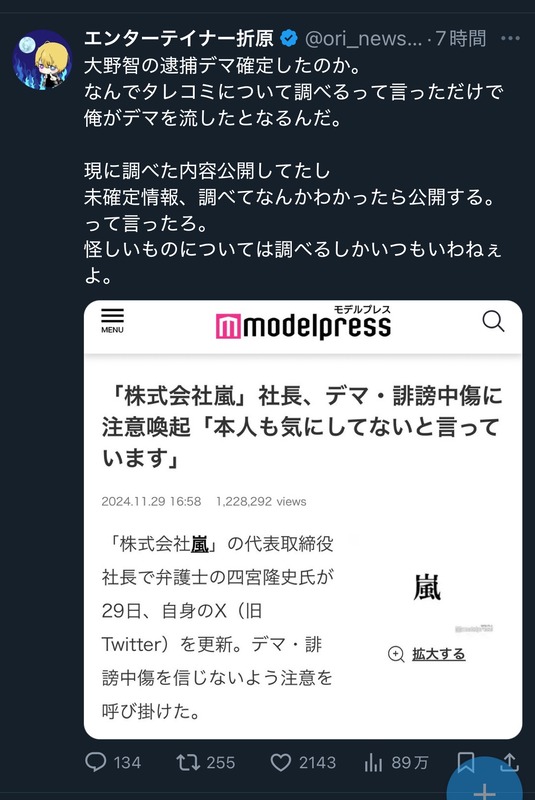Image resolution: width=535 pixels, height=800 pixels.
Task: Open the @ori_news handle link
Action: point(364,39)
